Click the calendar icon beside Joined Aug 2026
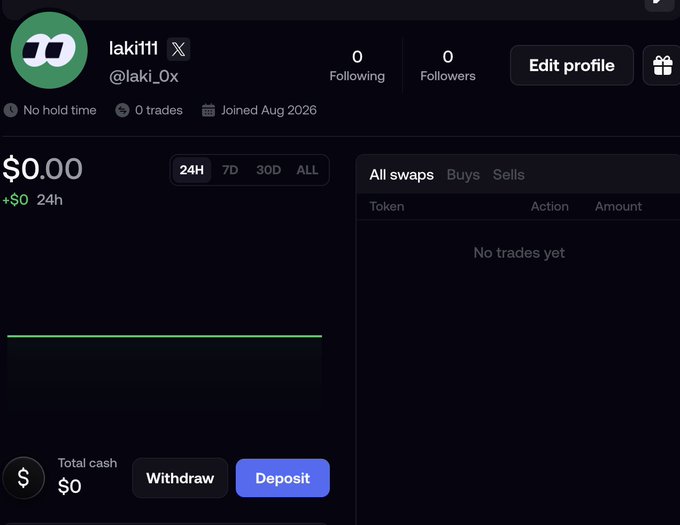The height and width of the screenshot is (525, 680). point(208,110)
